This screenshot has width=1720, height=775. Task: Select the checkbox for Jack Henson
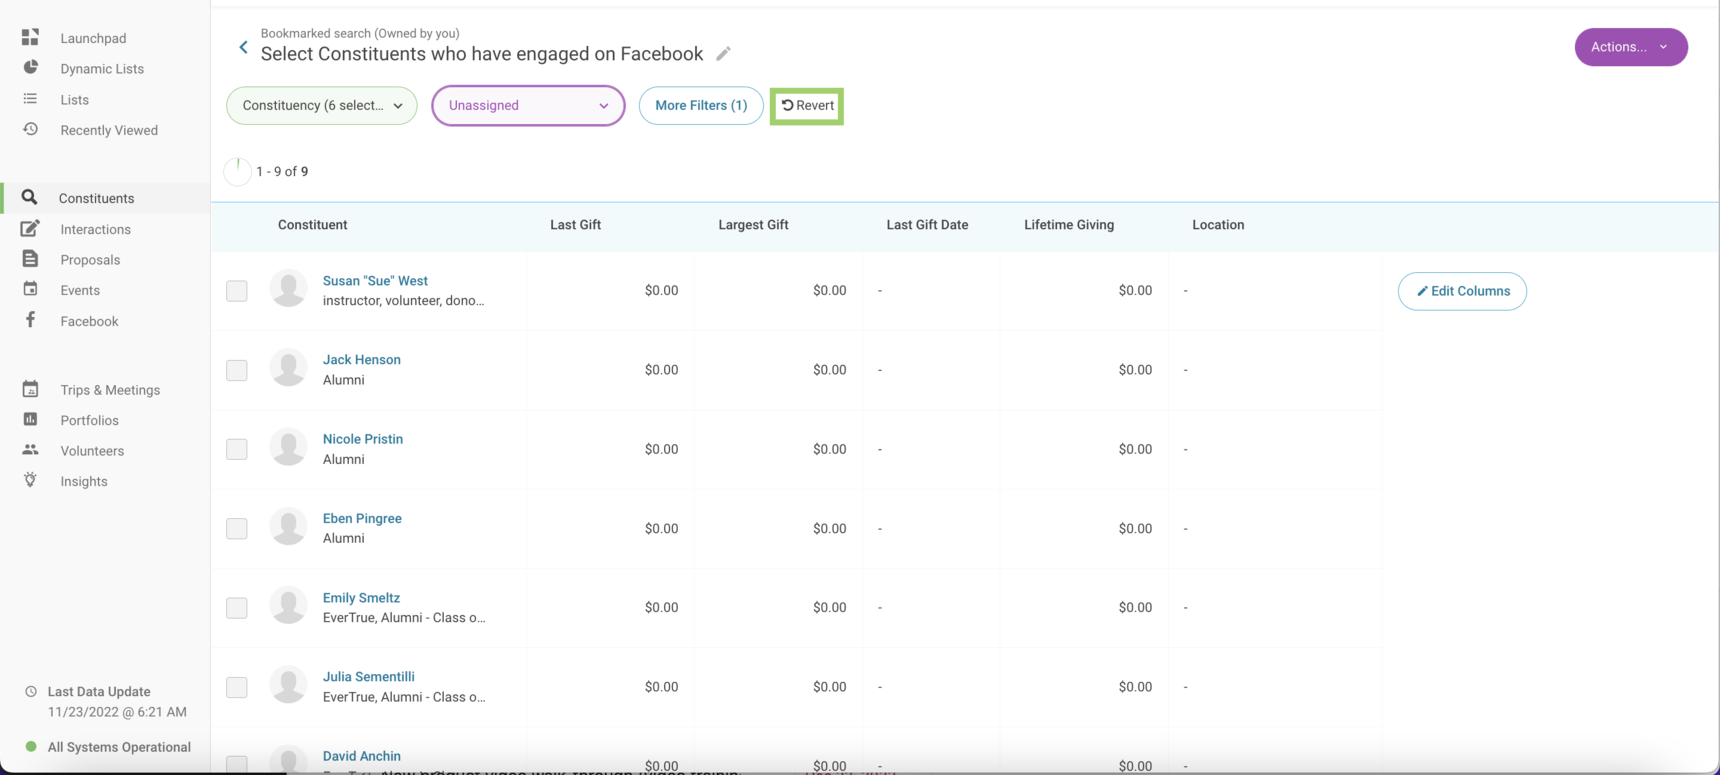pos(237,370)
